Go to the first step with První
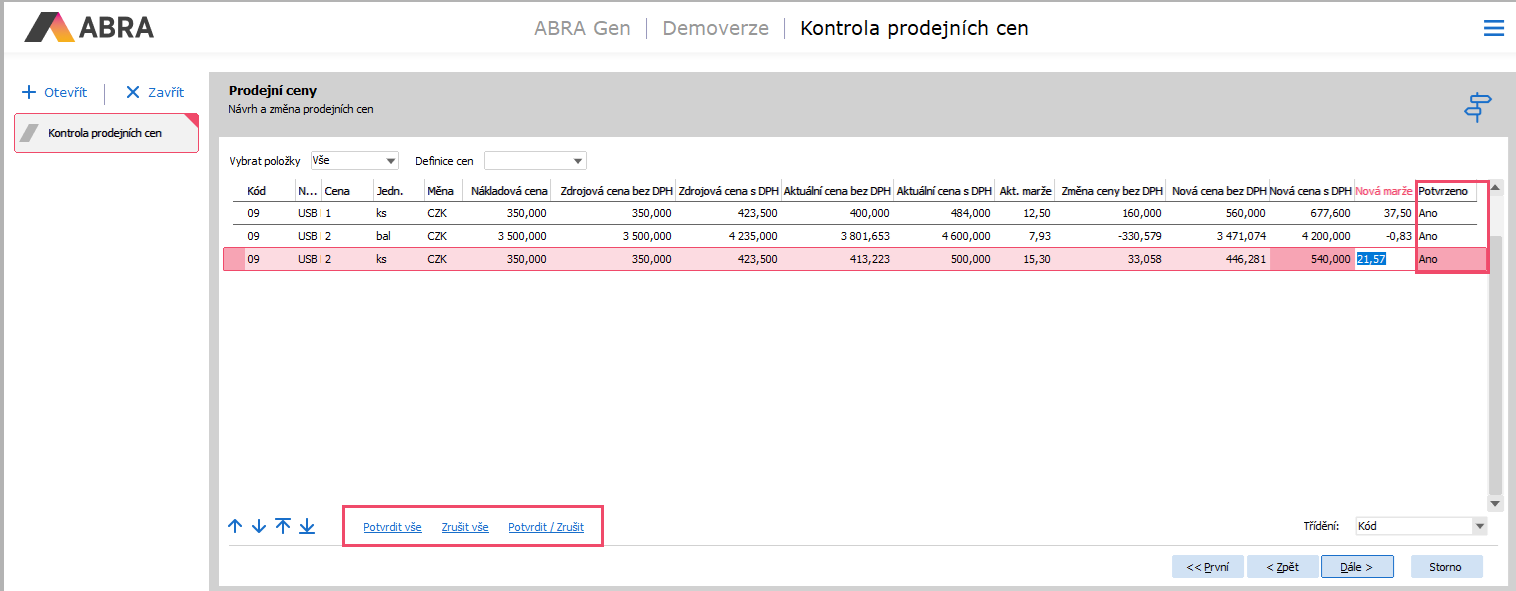Image resolution: width=1516 pixels, height=591 pixels. (x=1207, y=567)
